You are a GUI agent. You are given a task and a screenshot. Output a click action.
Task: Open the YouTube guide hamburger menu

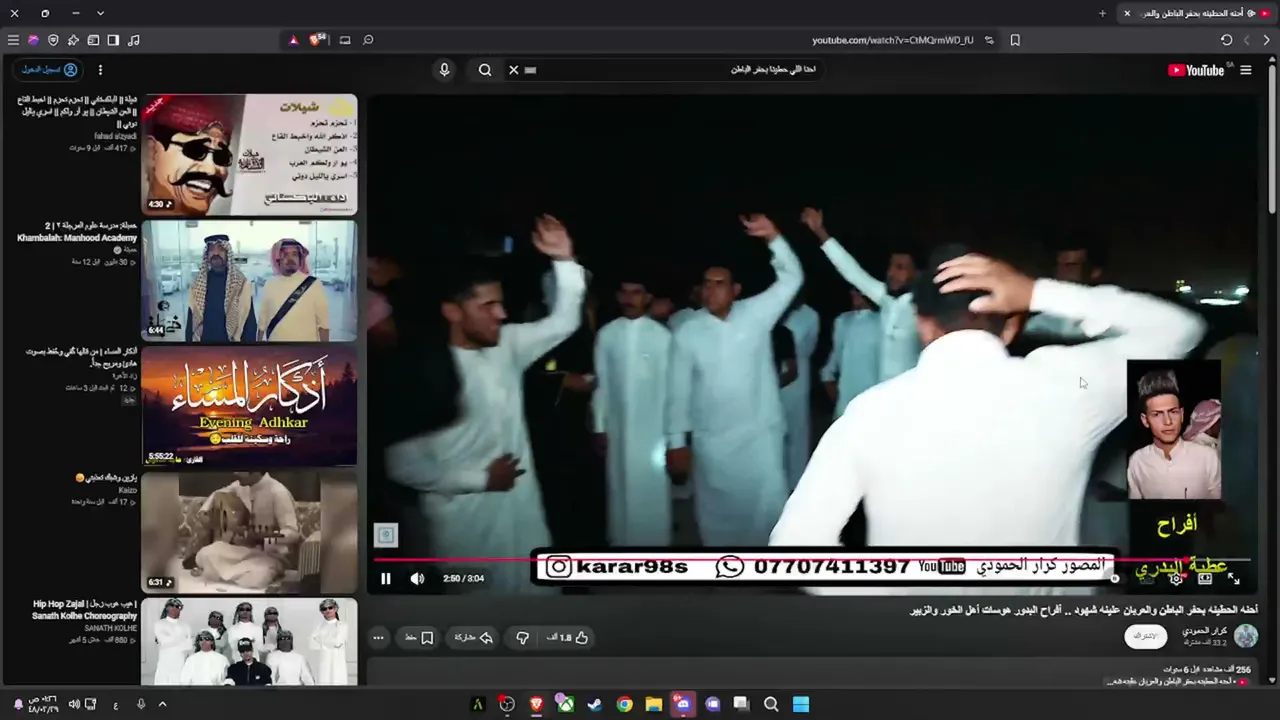[1246, 70]
